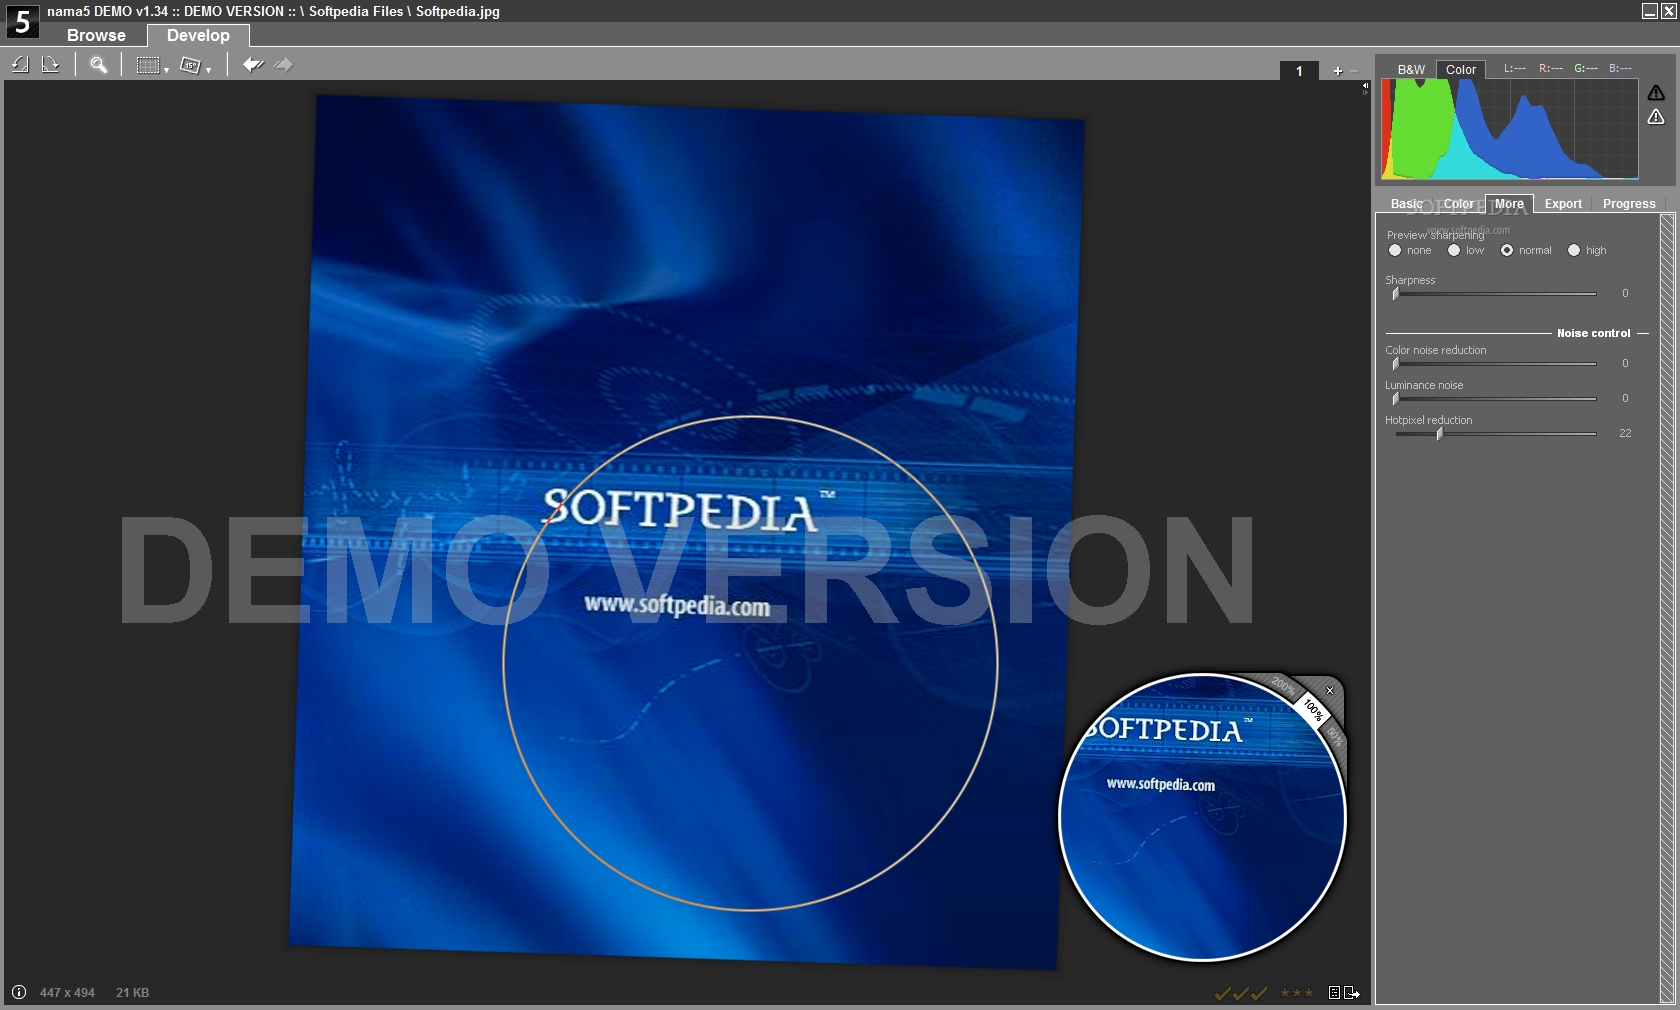The height and width of the screenshot is (1010, 1680).
Task: Adjust the Color noise reduction slider
Action: click(x=1495, y=364)
